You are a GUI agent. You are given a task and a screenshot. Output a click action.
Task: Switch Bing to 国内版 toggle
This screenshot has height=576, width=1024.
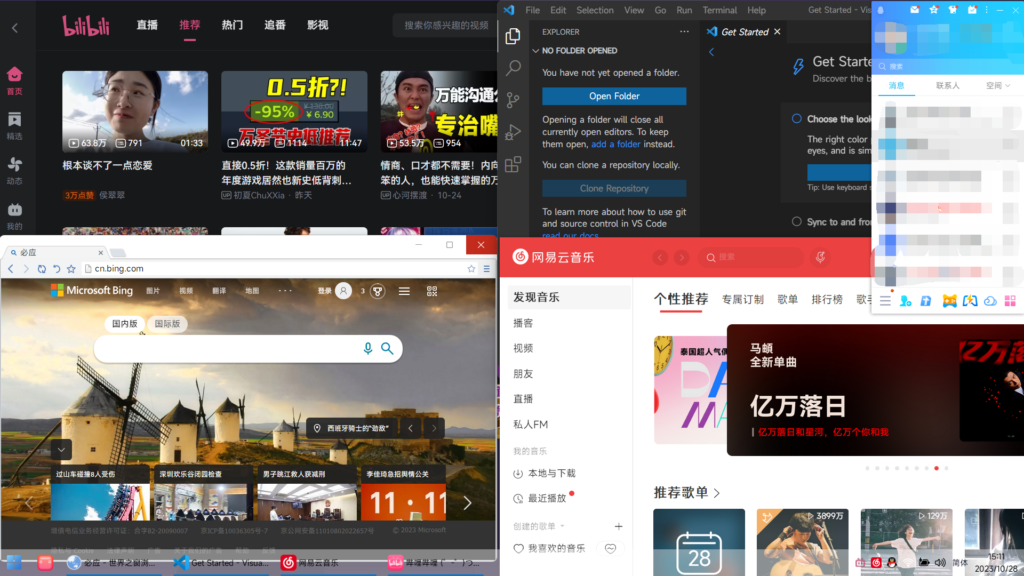(x=125, y=324)
